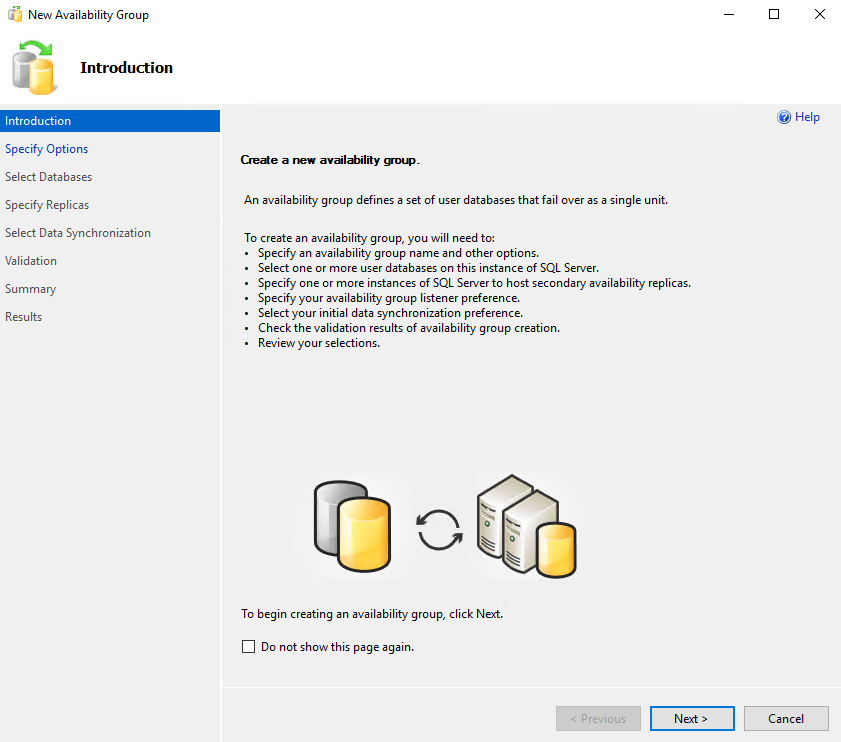The height and width of the screenshot is (742, 841).
Task: Minimize the wizard window
Action: click(728, 14)
